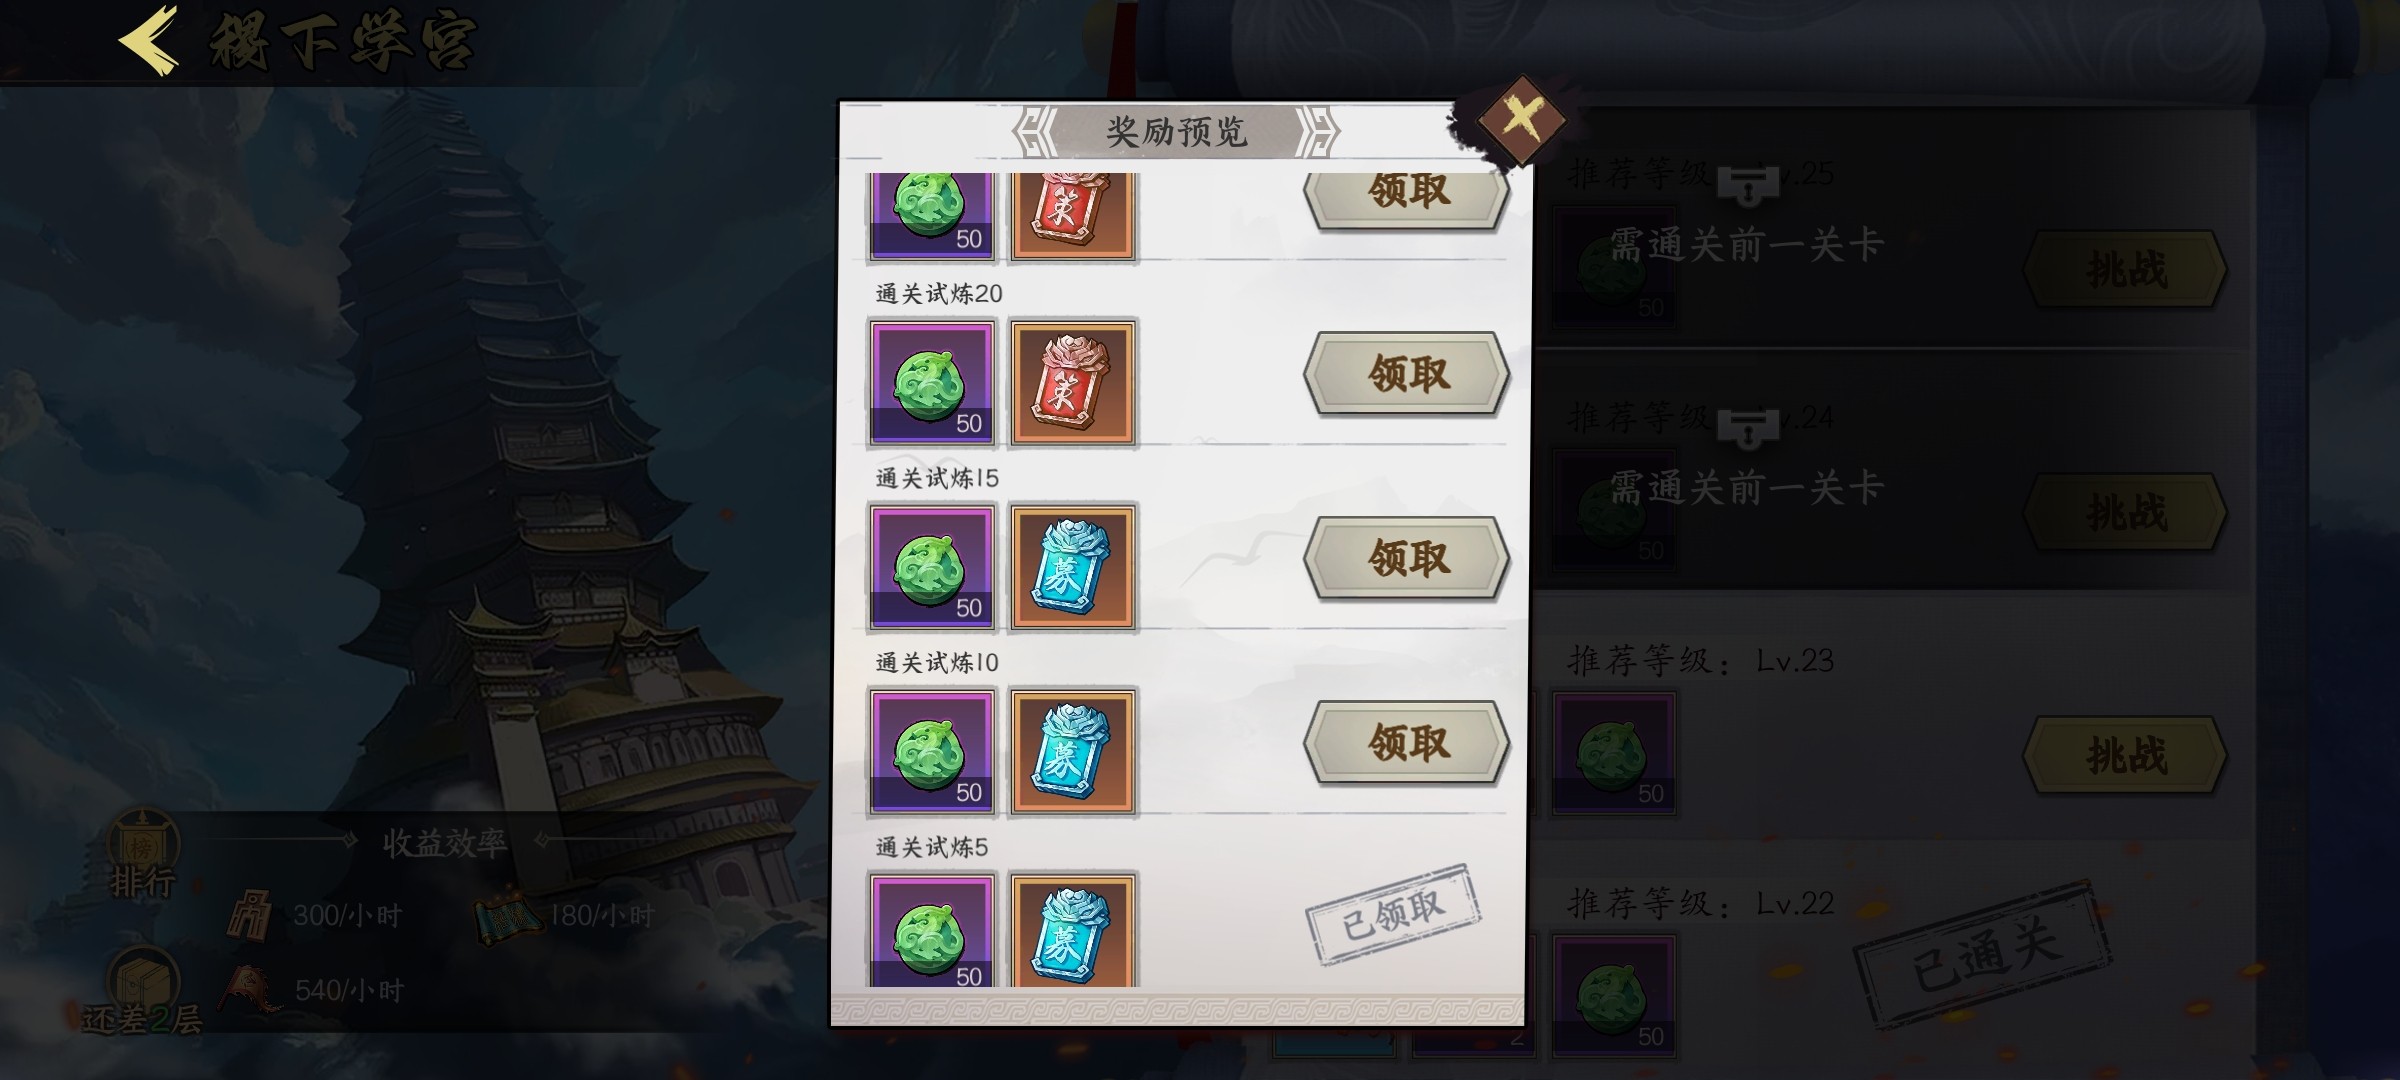Claim the 通关试炼15 reward with 领取
The width and height of the screenshot is (2400, 1080).
click(x=1407, y=558)
